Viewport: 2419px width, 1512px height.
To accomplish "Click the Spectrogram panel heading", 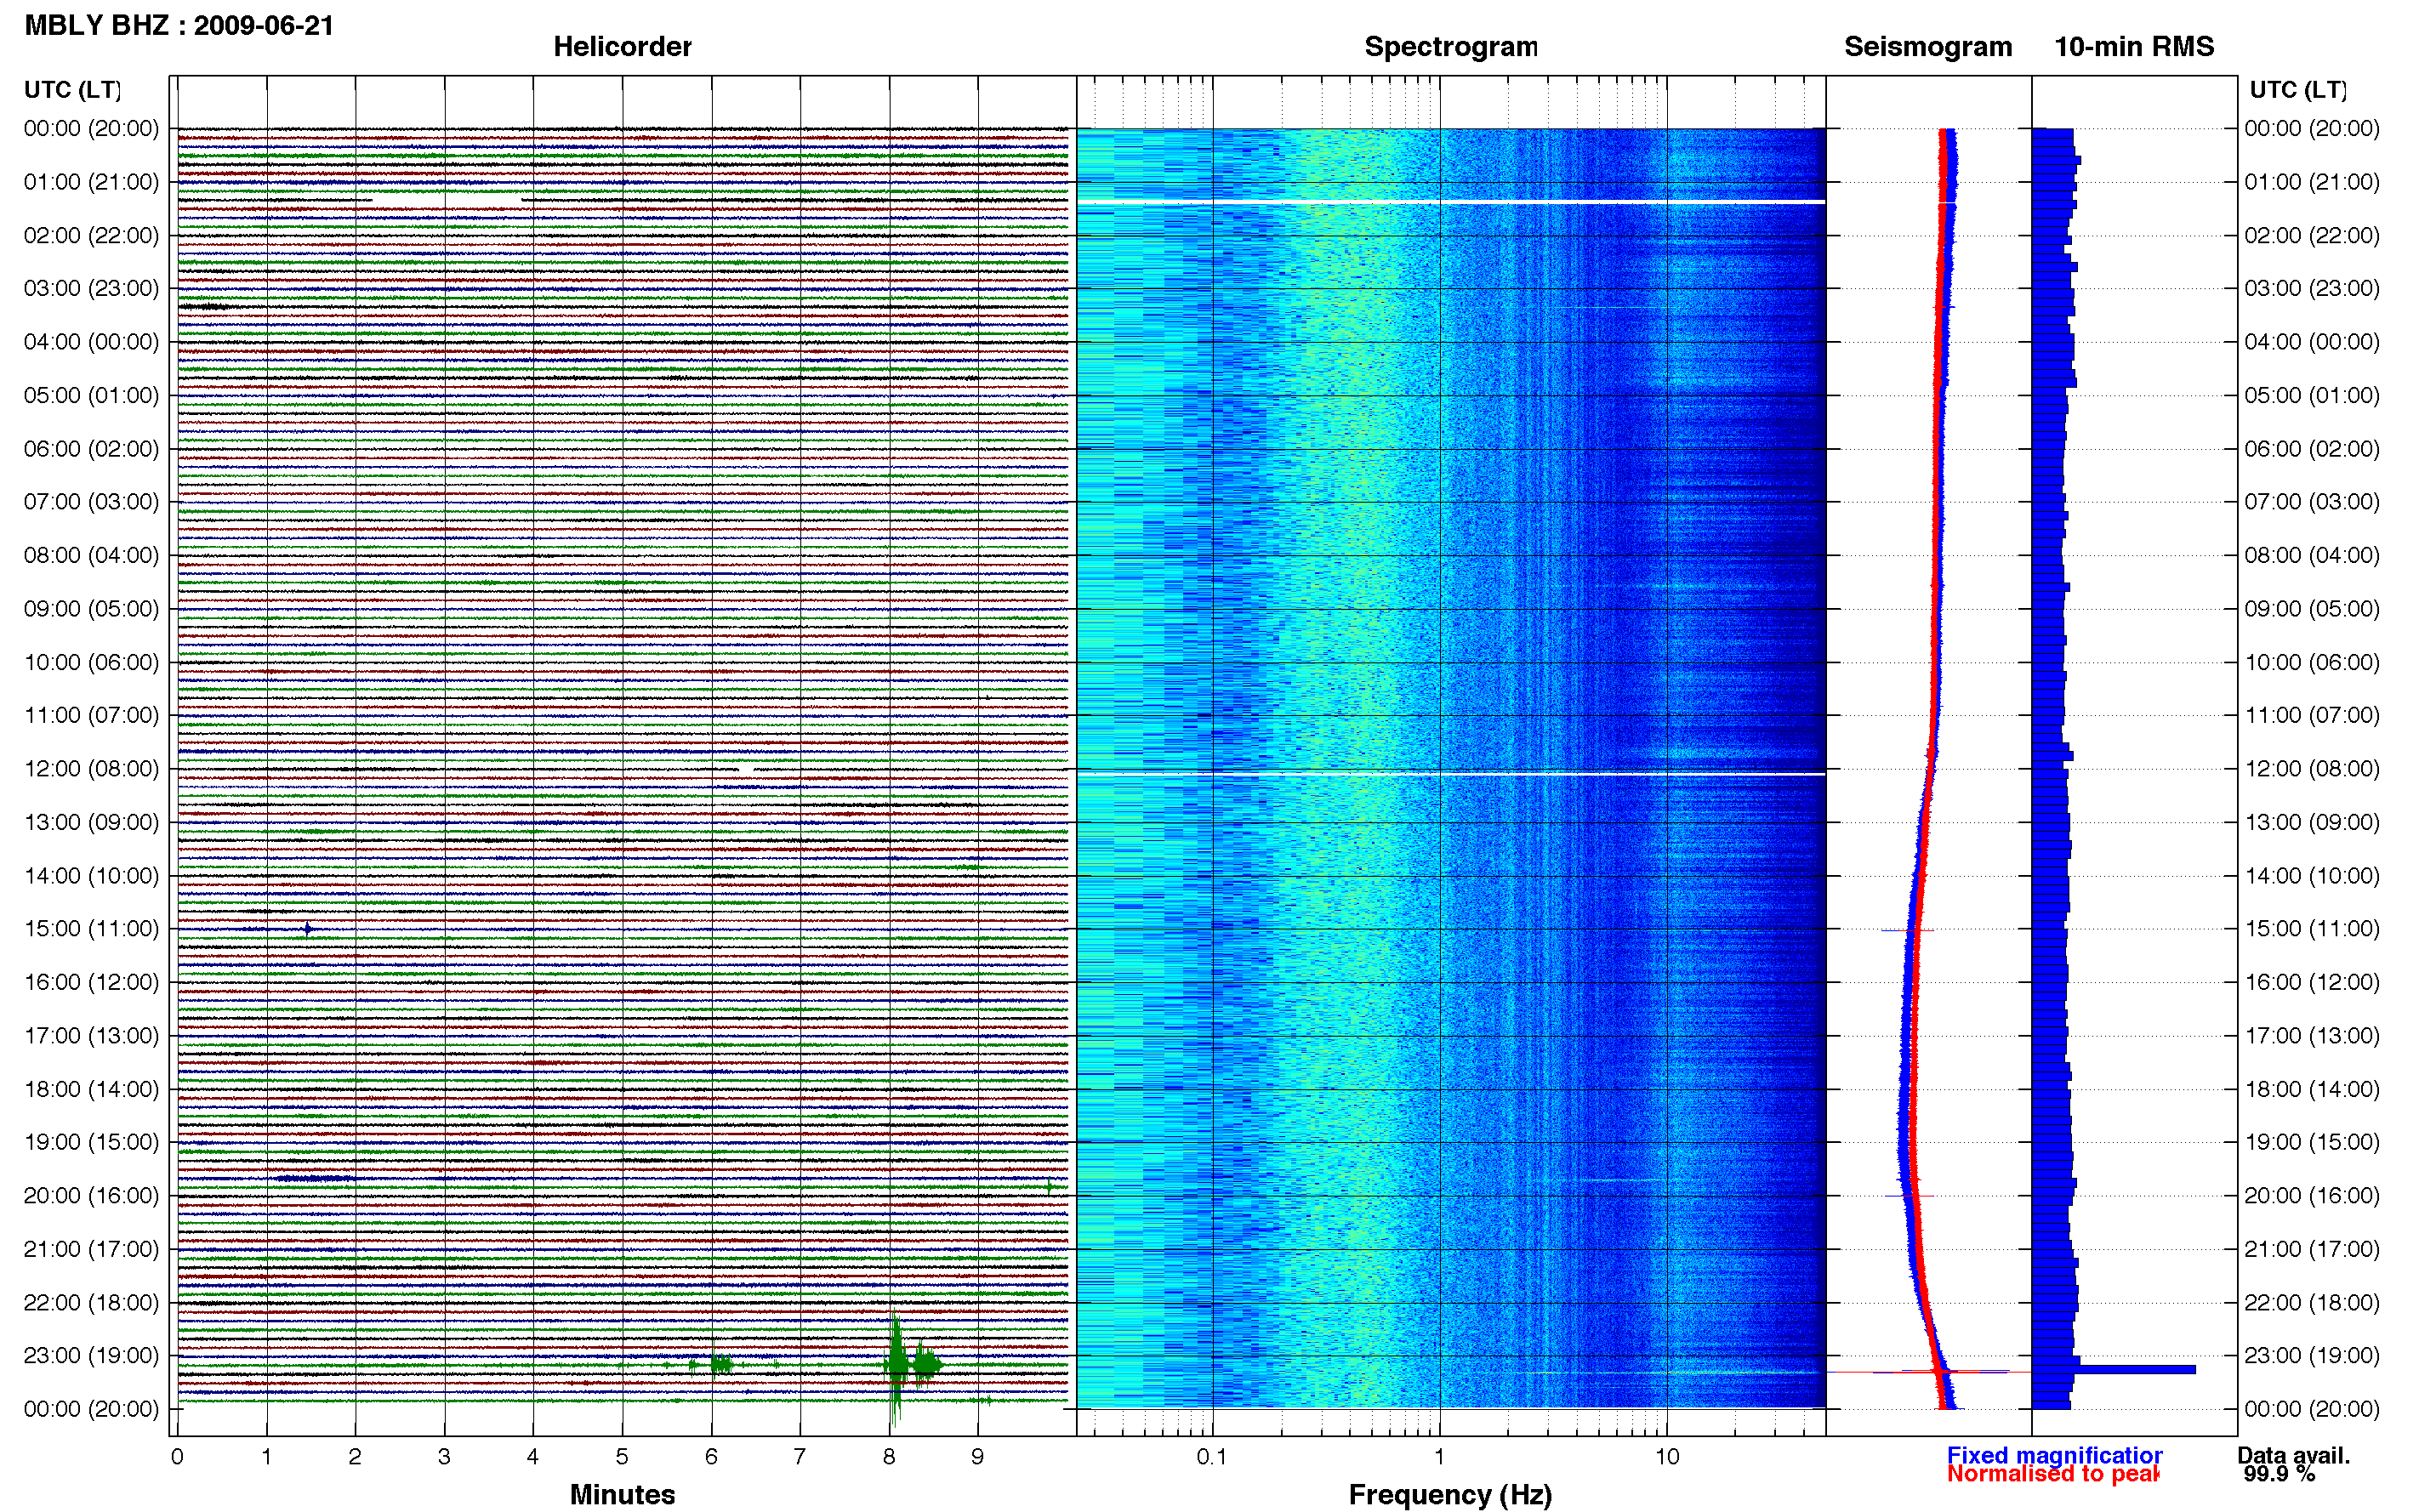I will [1450, 47].
